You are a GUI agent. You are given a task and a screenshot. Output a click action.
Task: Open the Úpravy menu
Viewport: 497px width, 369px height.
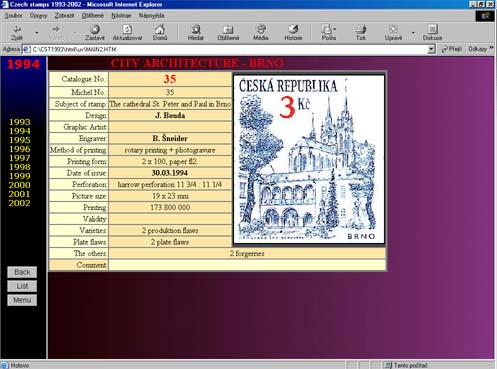point(38,16)
